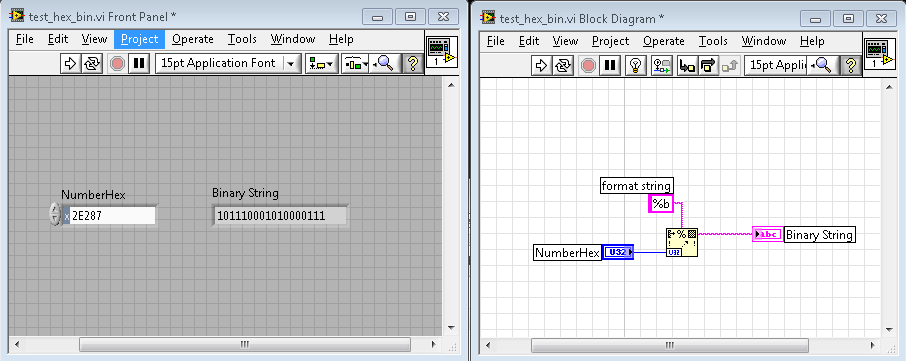Click Pause button in Block Diagram toolbar
906x361 pixels.
click(608, 65)
